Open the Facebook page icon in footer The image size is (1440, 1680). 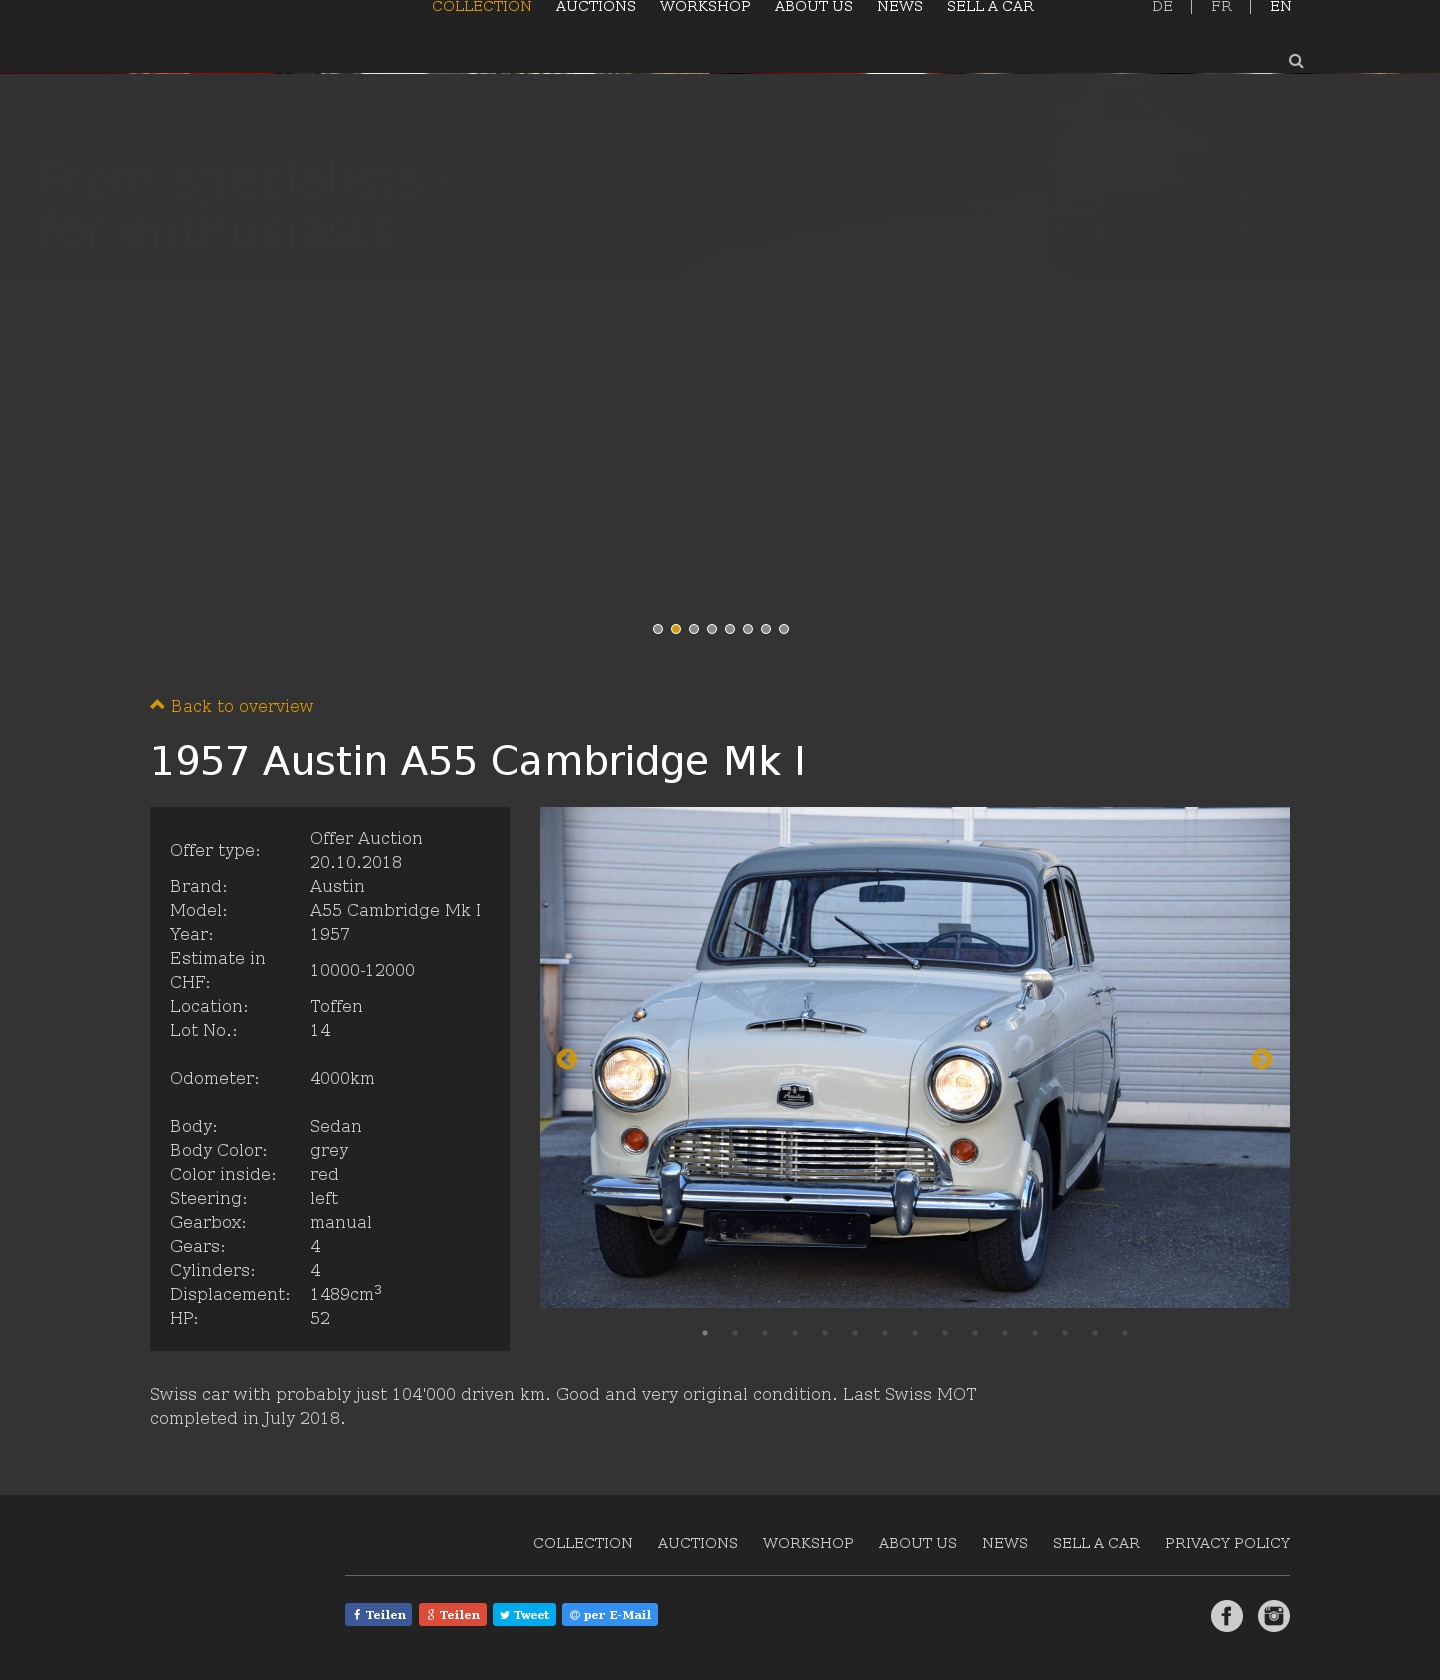tap(1227, 1616)
